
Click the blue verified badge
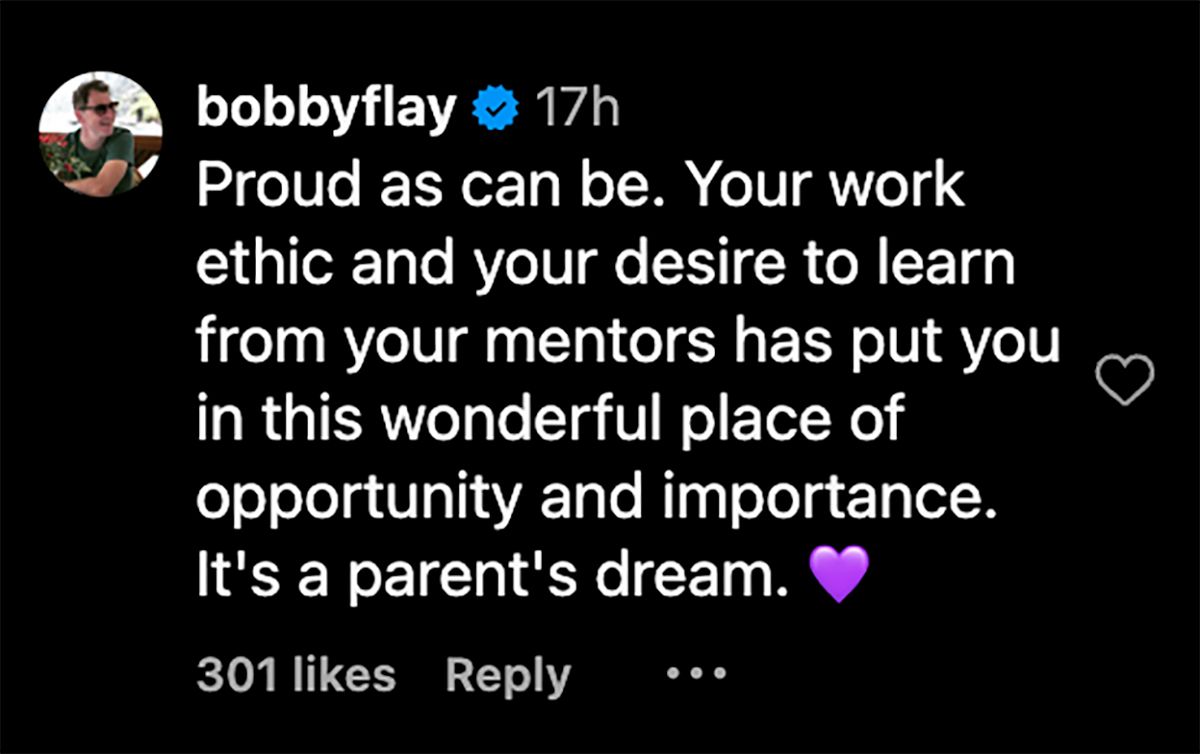coord(497,109)
